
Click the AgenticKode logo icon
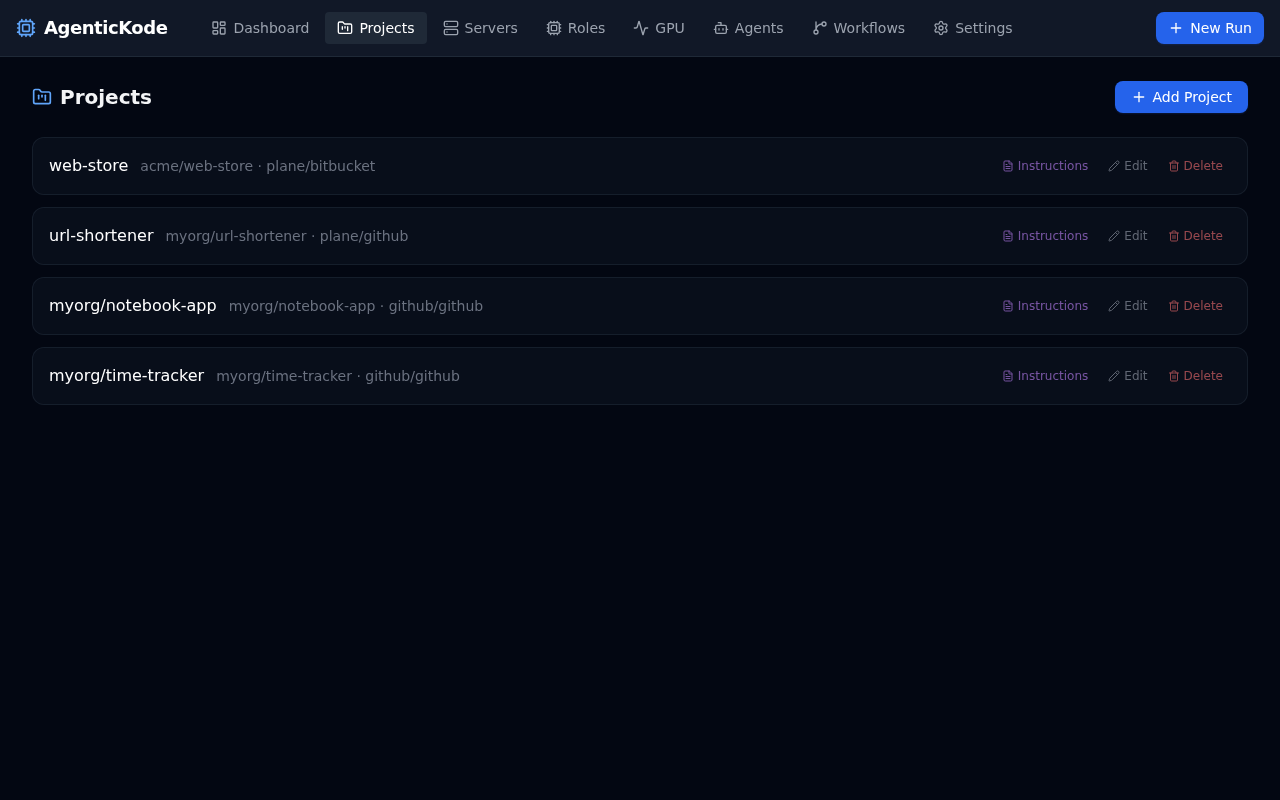point(25,28)
